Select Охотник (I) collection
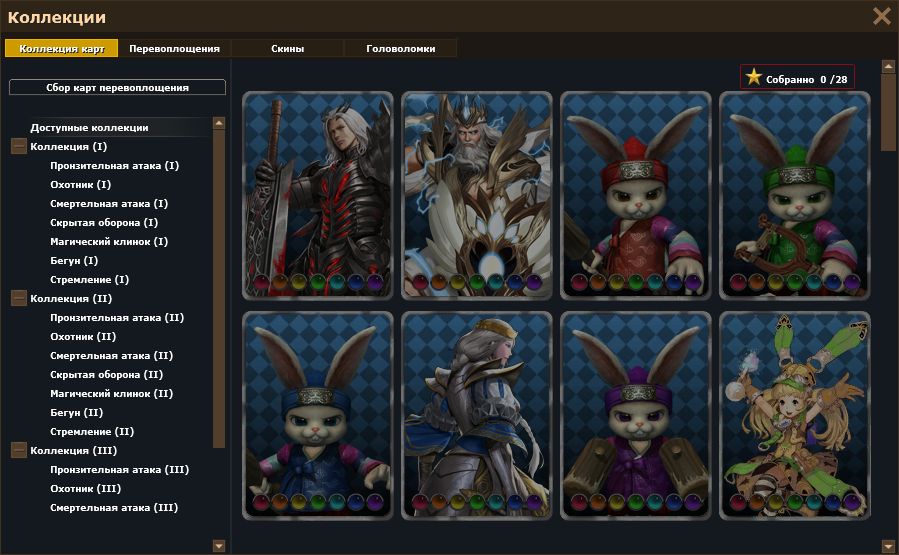Screen dimensions: 899x555 click(x=80, y=184)
